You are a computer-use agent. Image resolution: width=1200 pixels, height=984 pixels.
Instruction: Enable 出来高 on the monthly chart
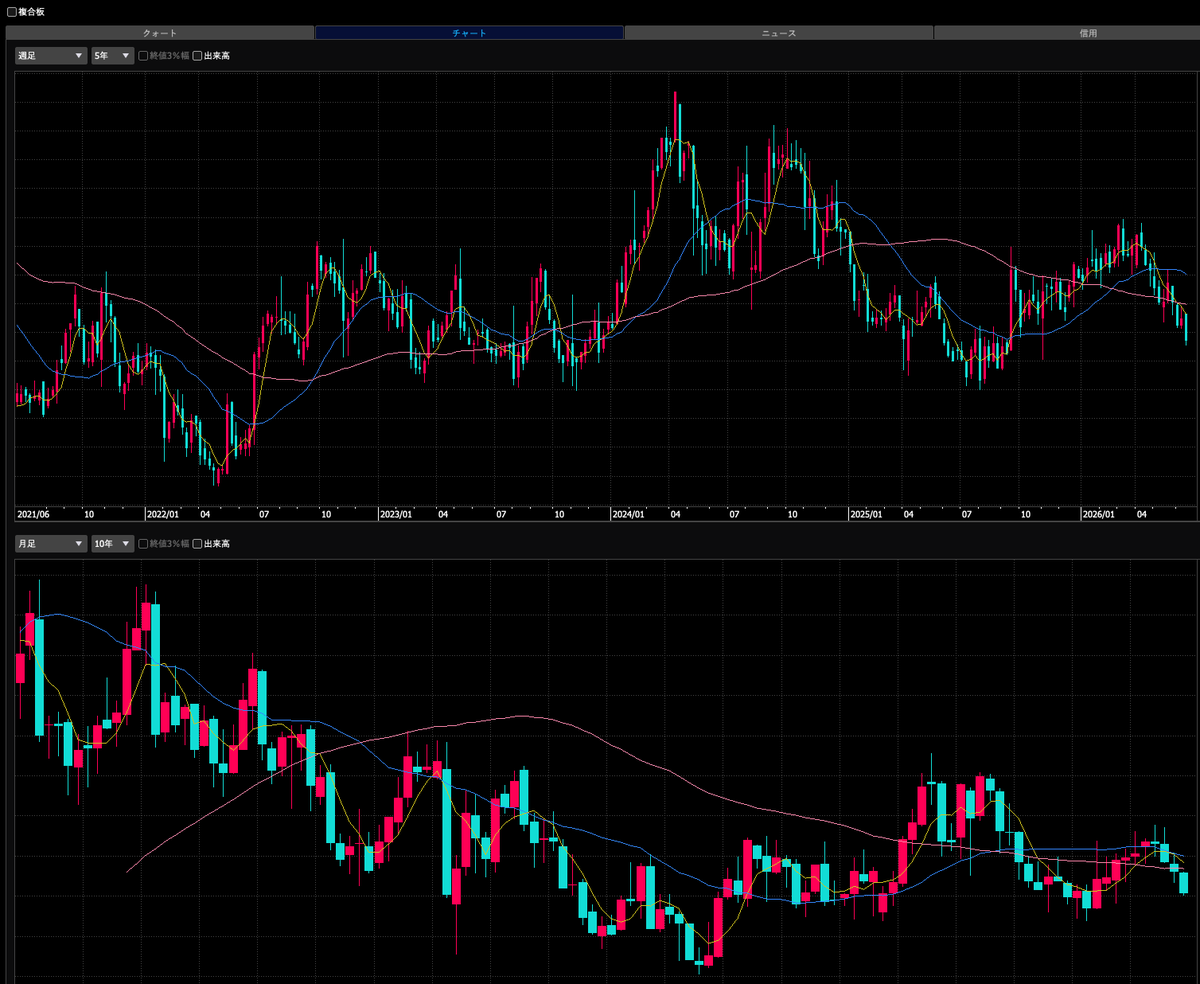(198, 543)
